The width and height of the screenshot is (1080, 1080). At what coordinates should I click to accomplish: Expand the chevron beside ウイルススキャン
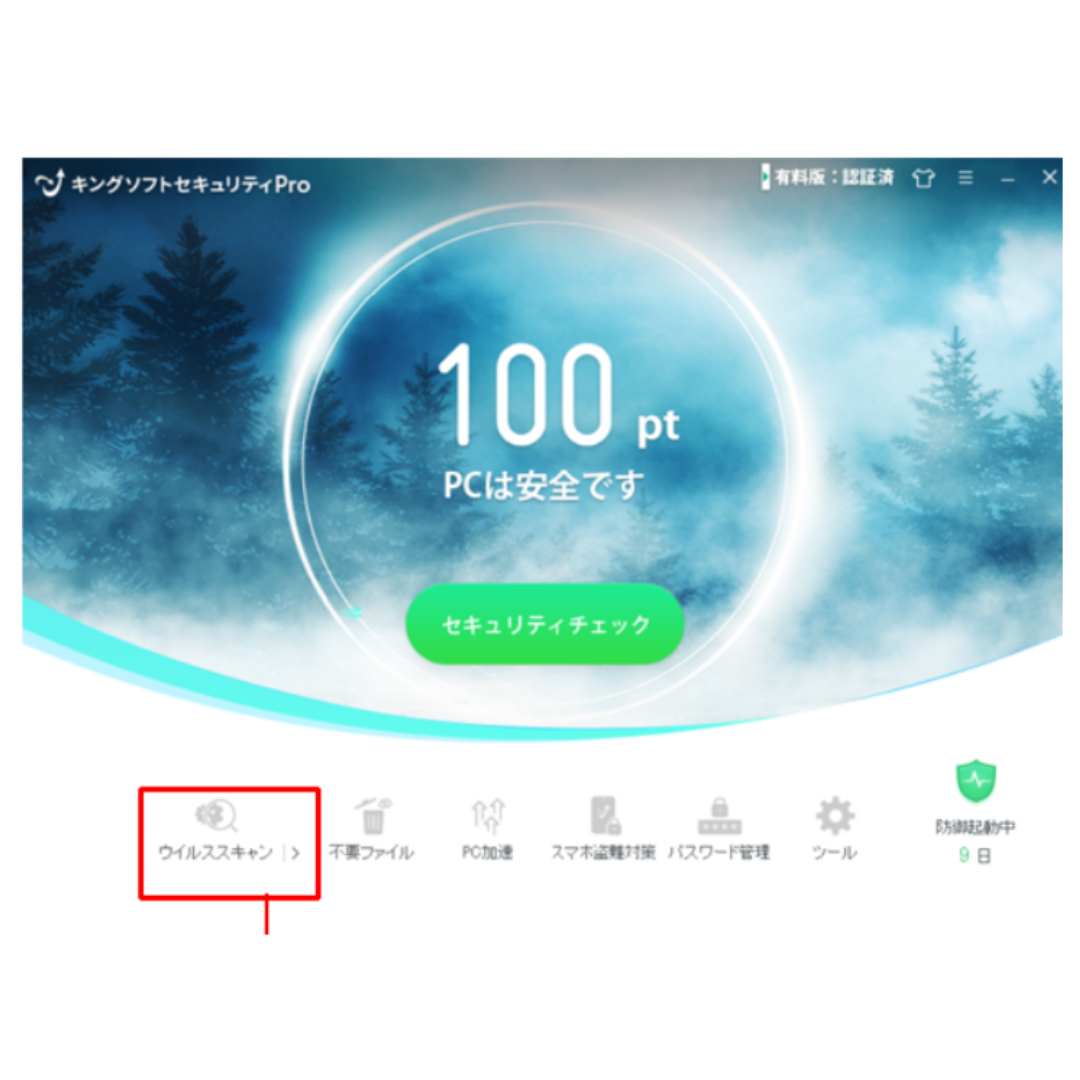coord(295,853)
